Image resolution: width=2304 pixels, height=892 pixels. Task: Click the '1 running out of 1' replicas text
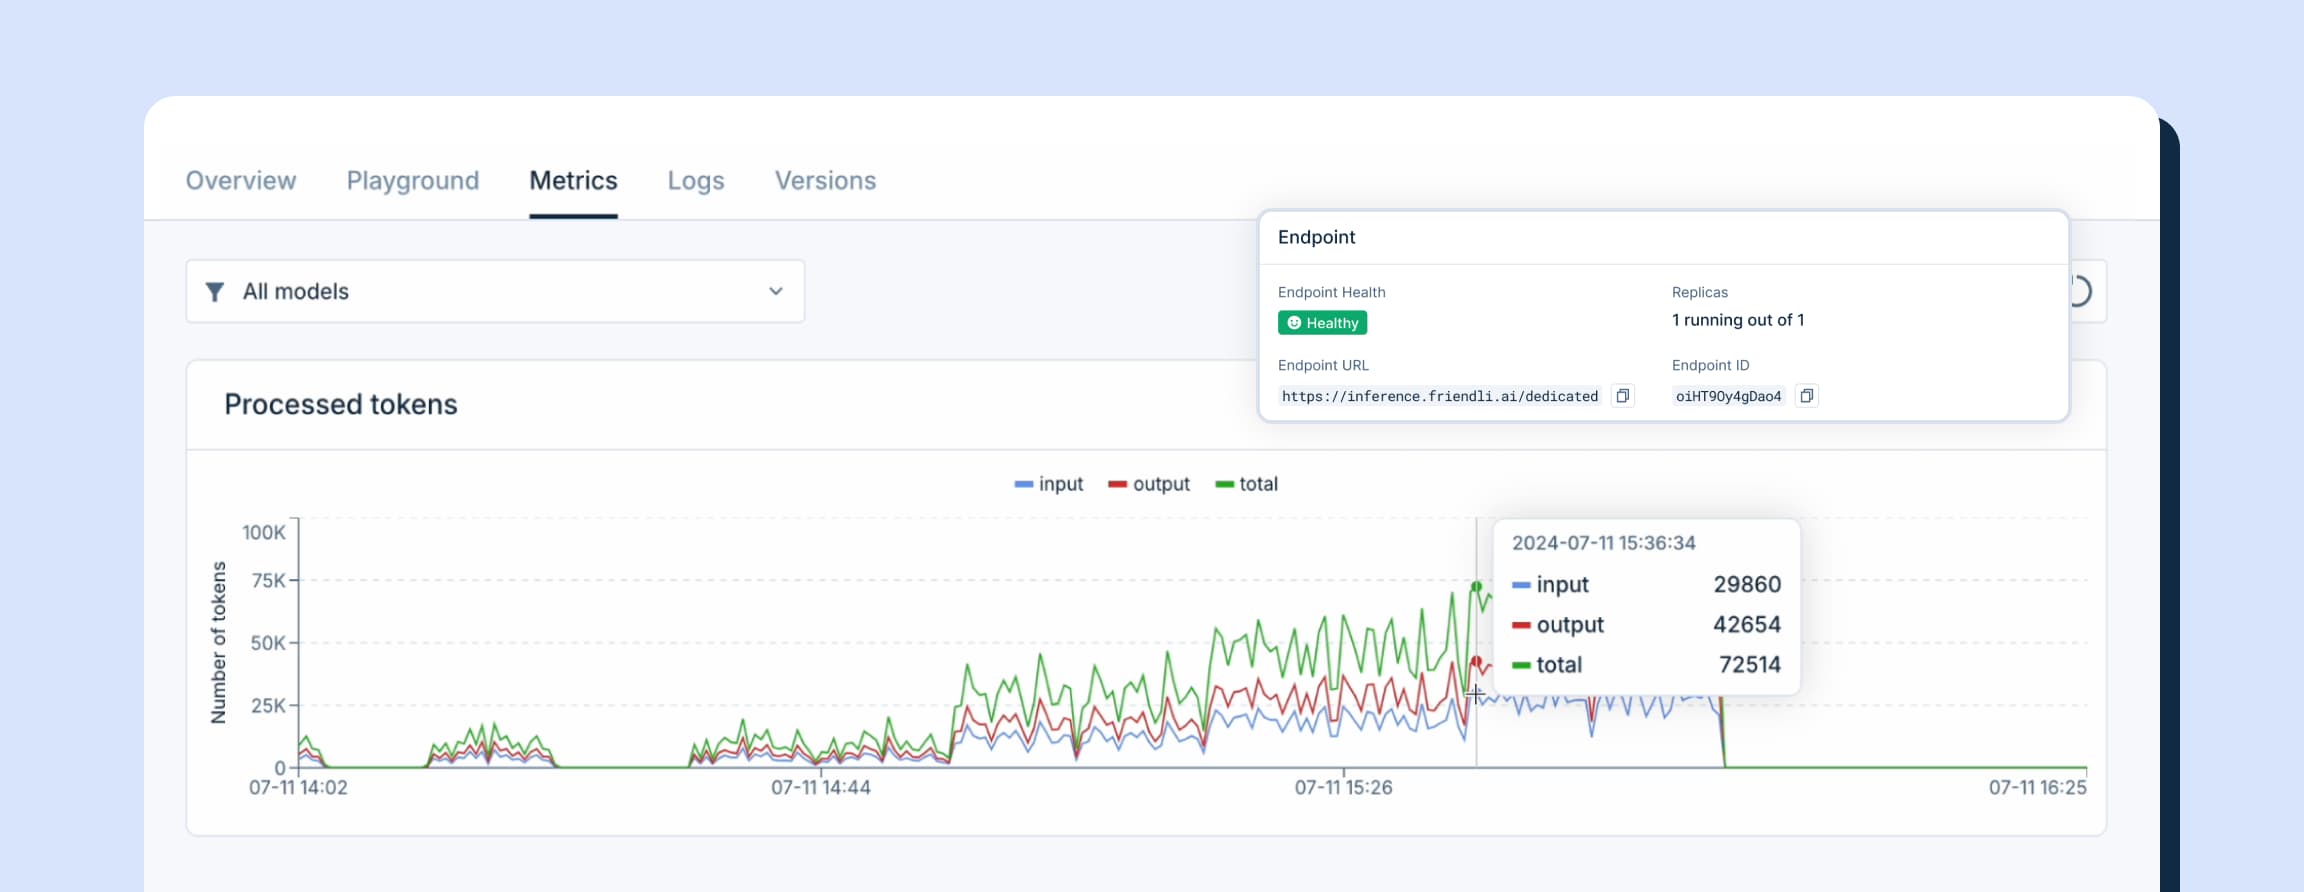click(x=1738, y=320)
